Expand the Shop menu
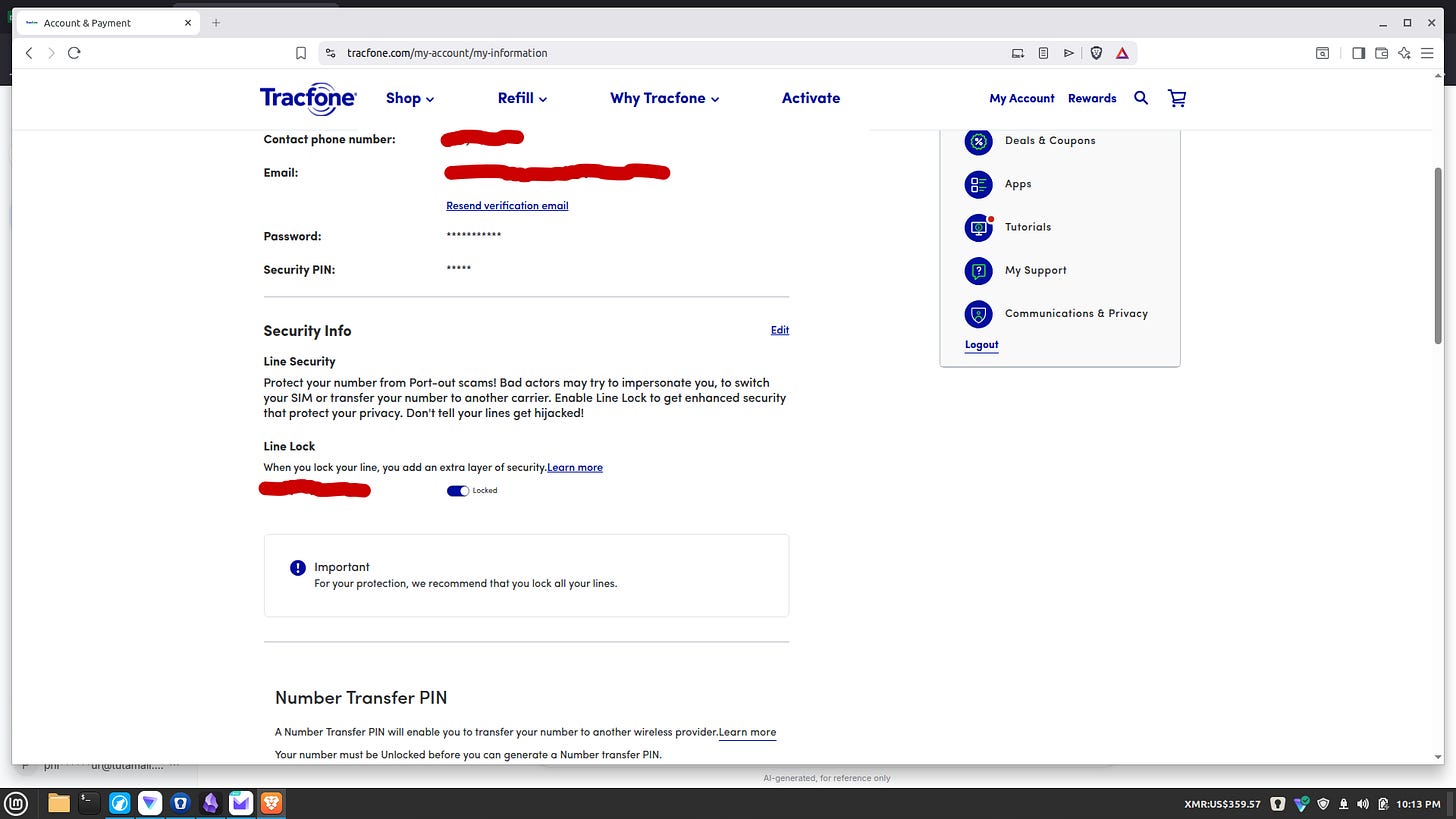 click(410, 98)
